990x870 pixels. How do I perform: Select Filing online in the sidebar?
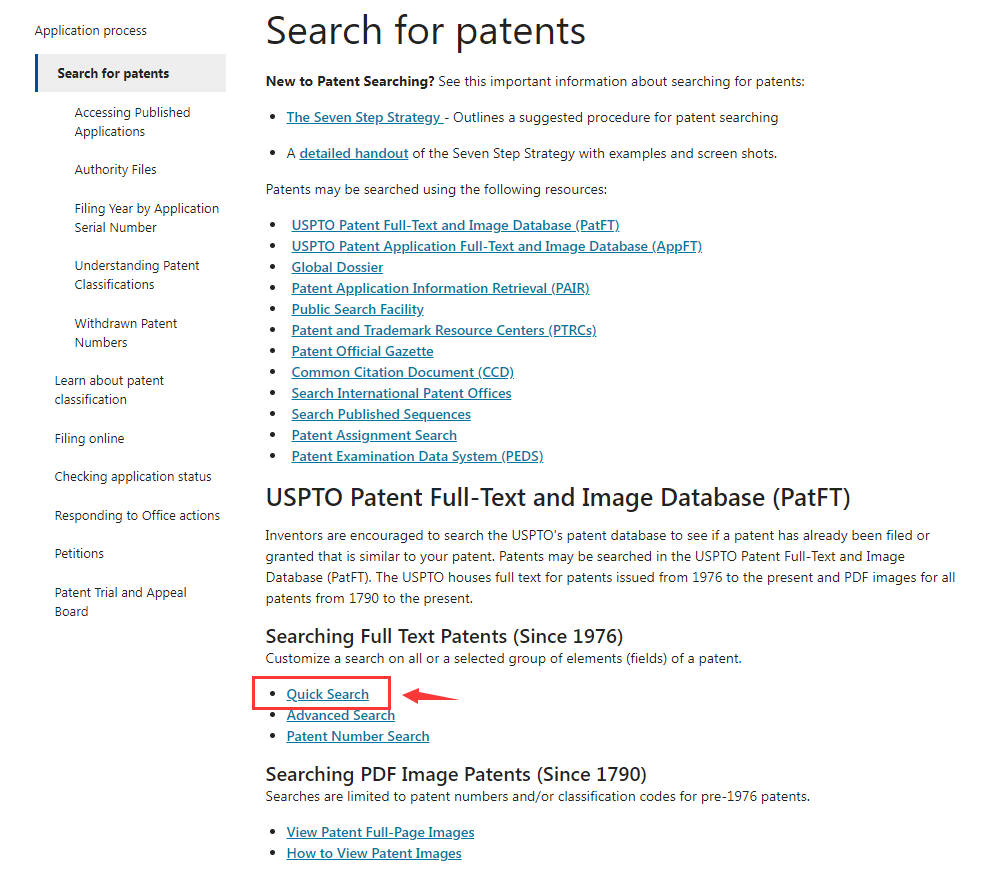pyautogui.click(x=89, y=438)
